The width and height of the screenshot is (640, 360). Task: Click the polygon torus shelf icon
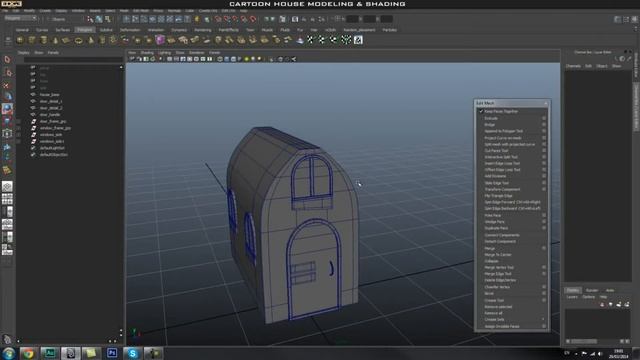tap(78, 40)
